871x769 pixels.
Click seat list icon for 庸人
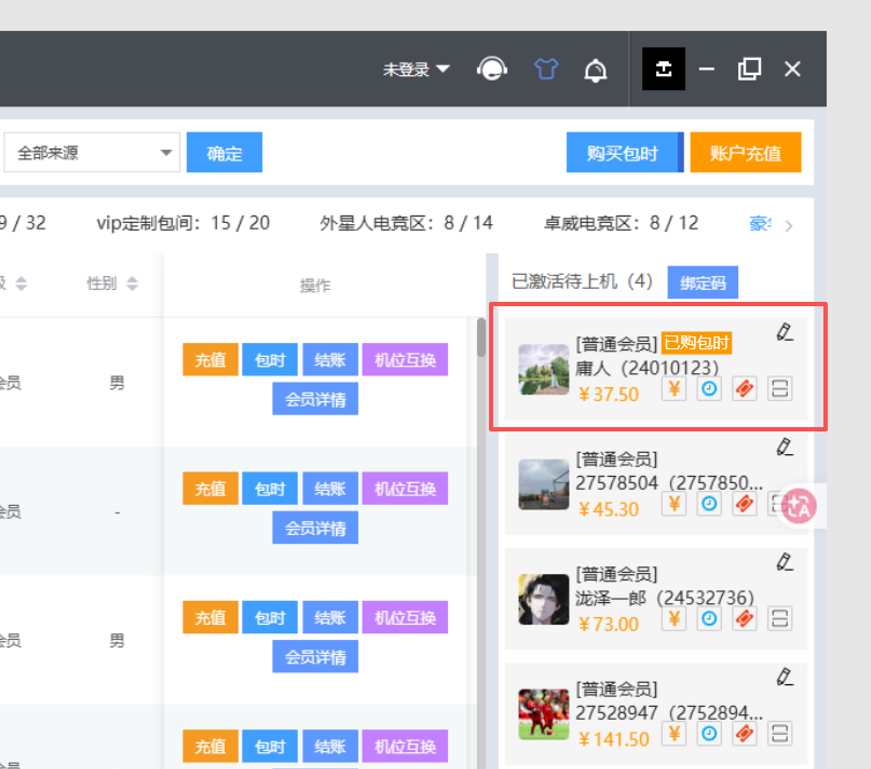(x=779, y=389)
